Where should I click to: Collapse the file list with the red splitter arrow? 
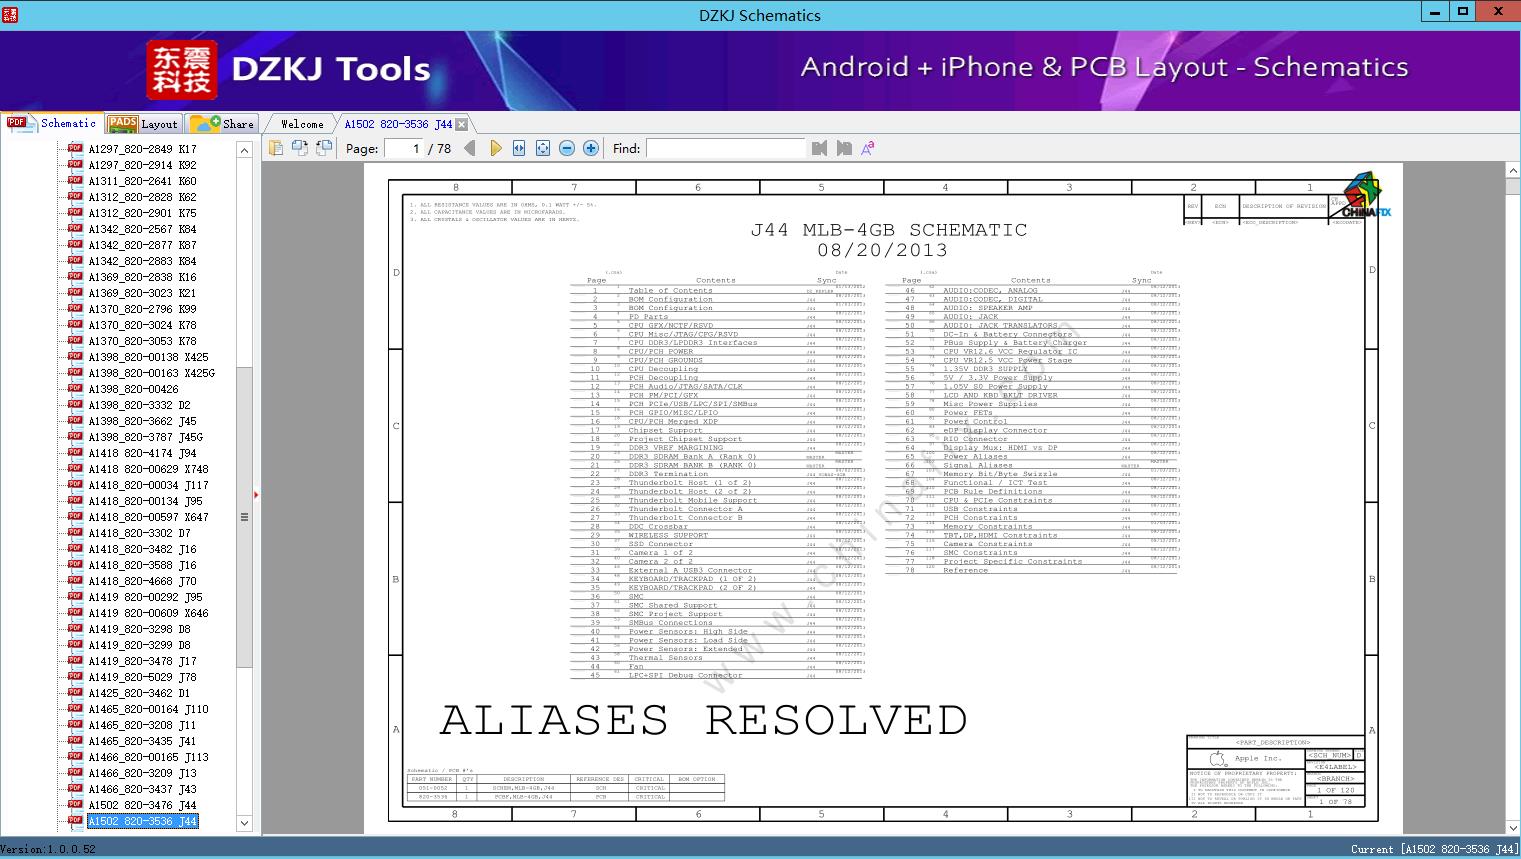click(256, 494)
